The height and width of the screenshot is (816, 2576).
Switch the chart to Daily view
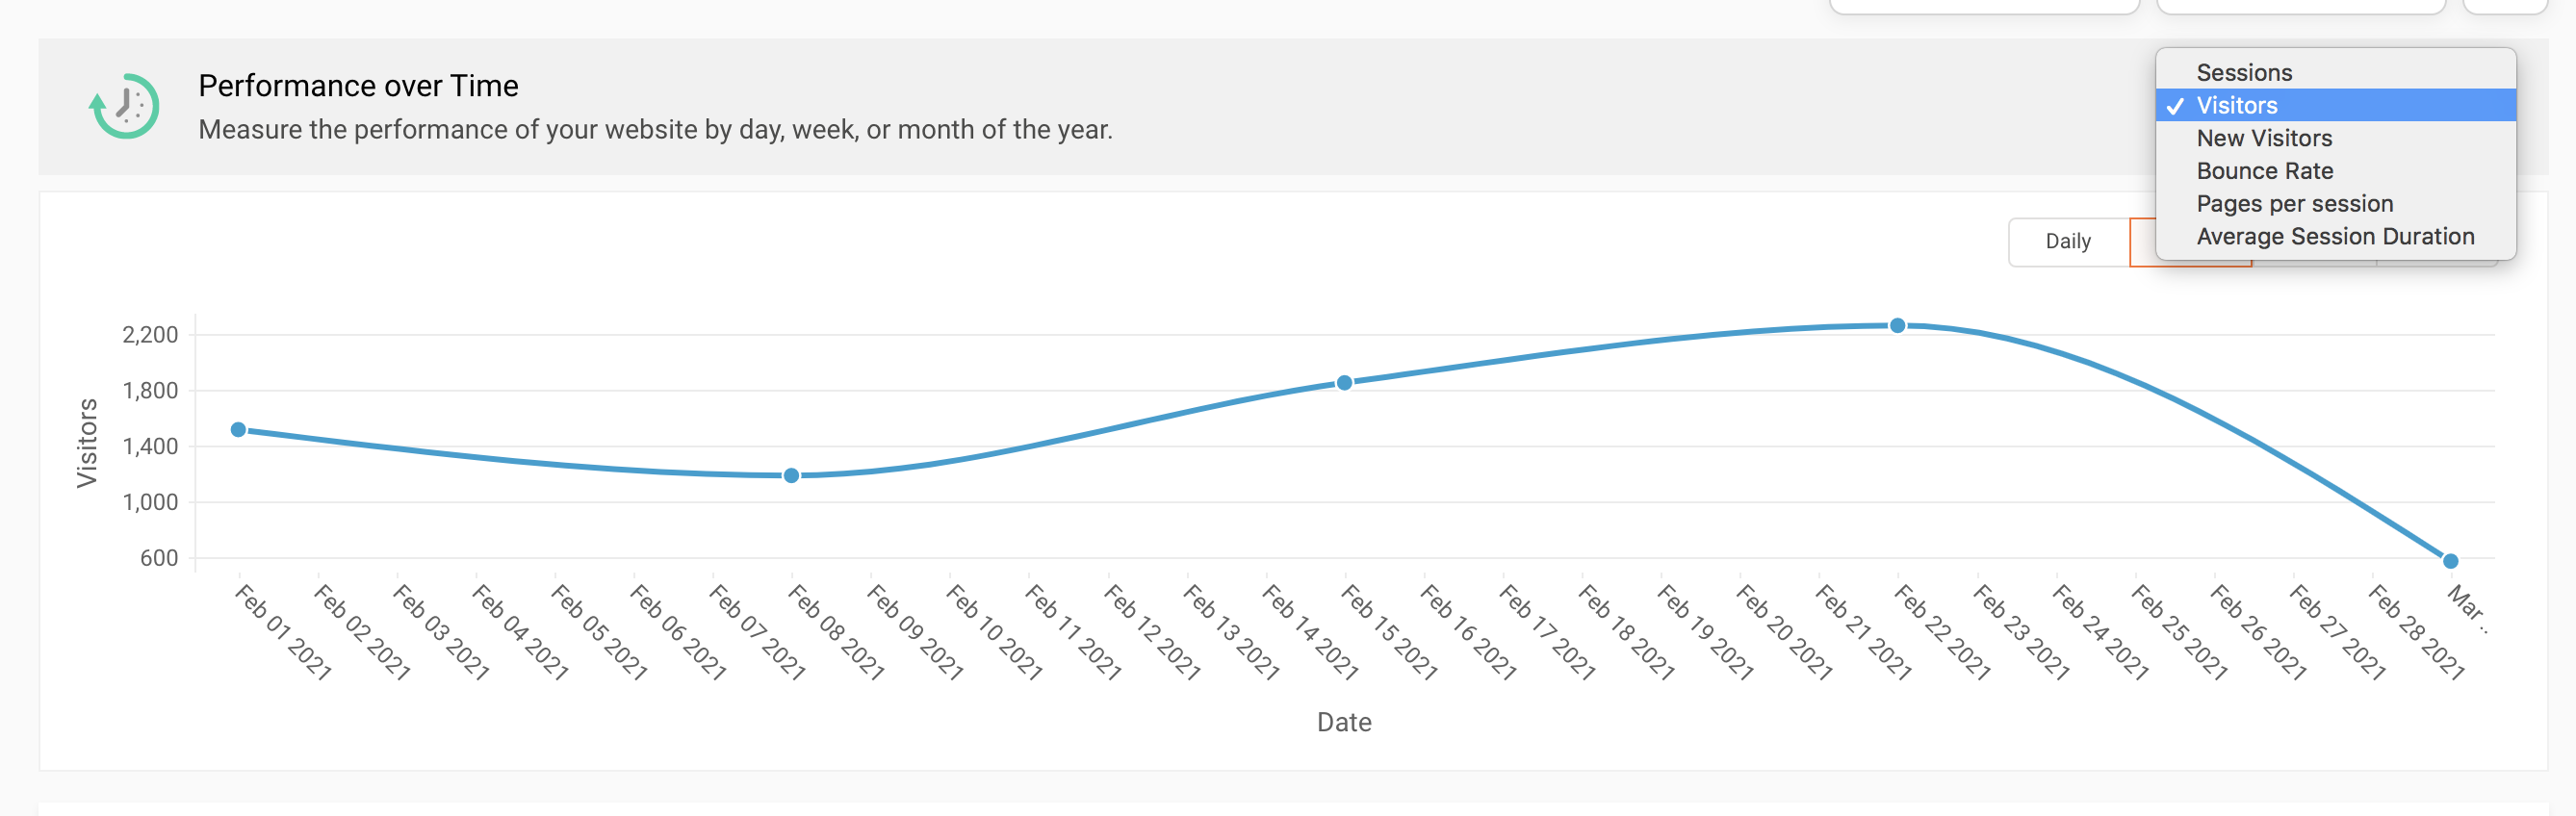pos(2067,242)
